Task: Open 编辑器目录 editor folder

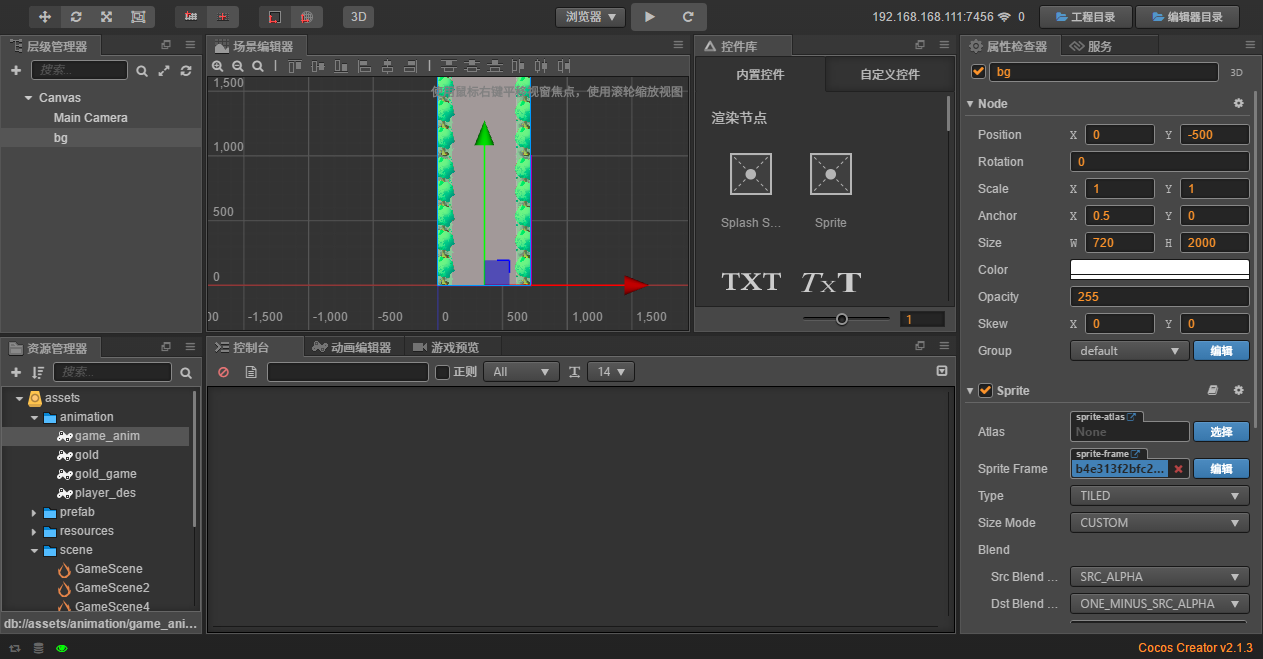Action: point(1186,17)
